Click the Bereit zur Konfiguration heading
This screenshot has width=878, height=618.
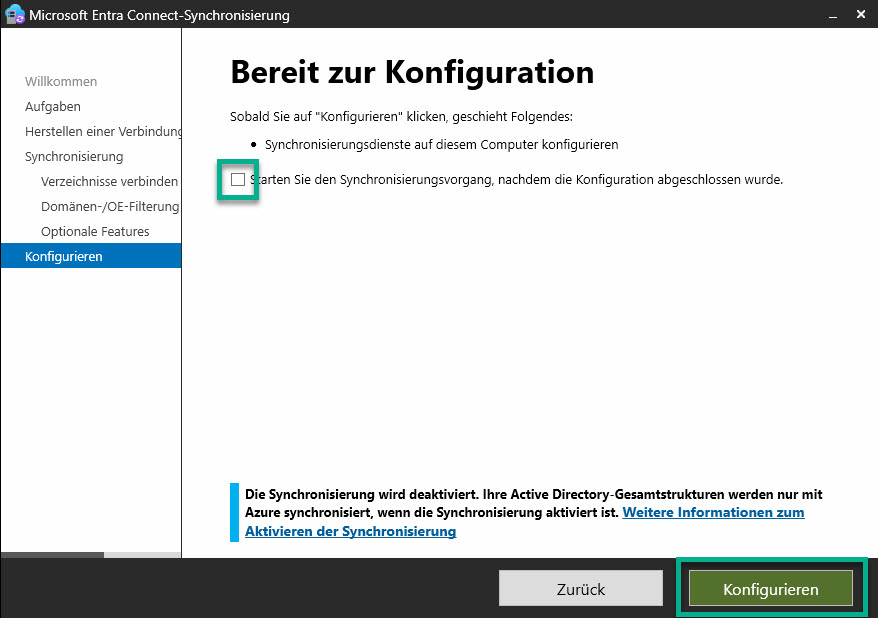(x=412, y=72)
